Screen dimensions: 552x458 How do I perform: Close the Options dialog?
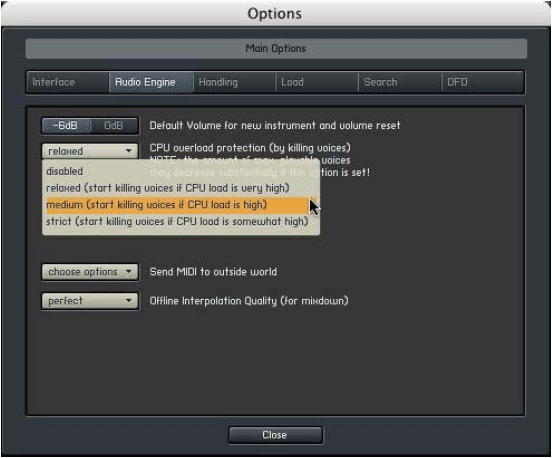(275, 435)
